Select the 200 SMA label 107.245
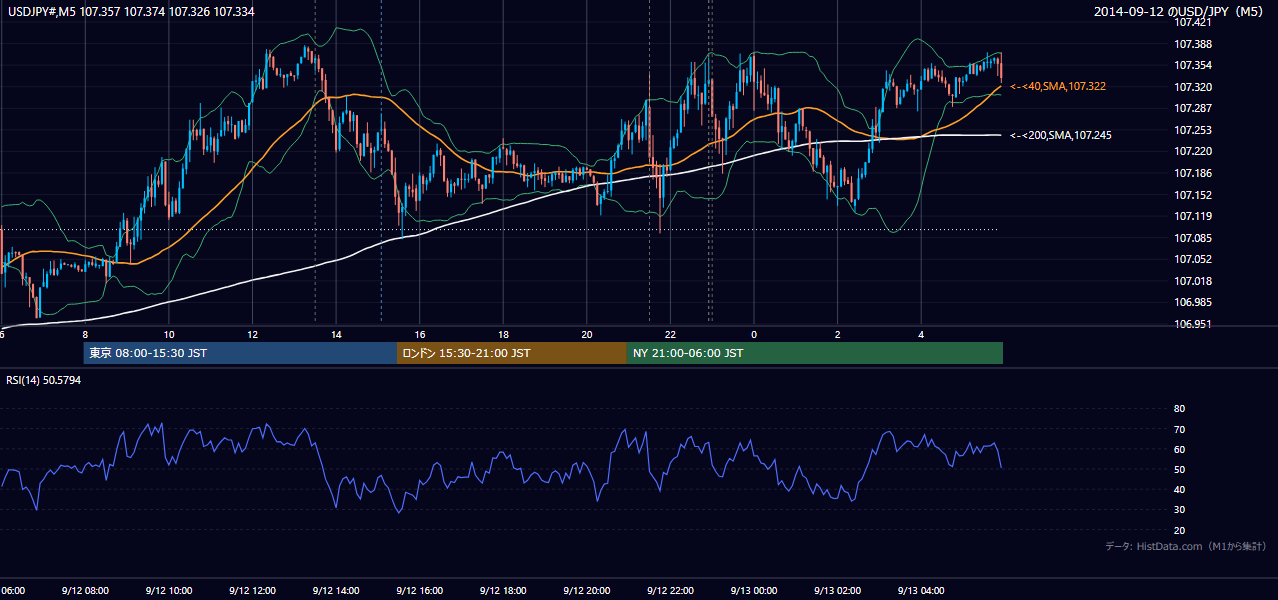 click(1062, 135)
